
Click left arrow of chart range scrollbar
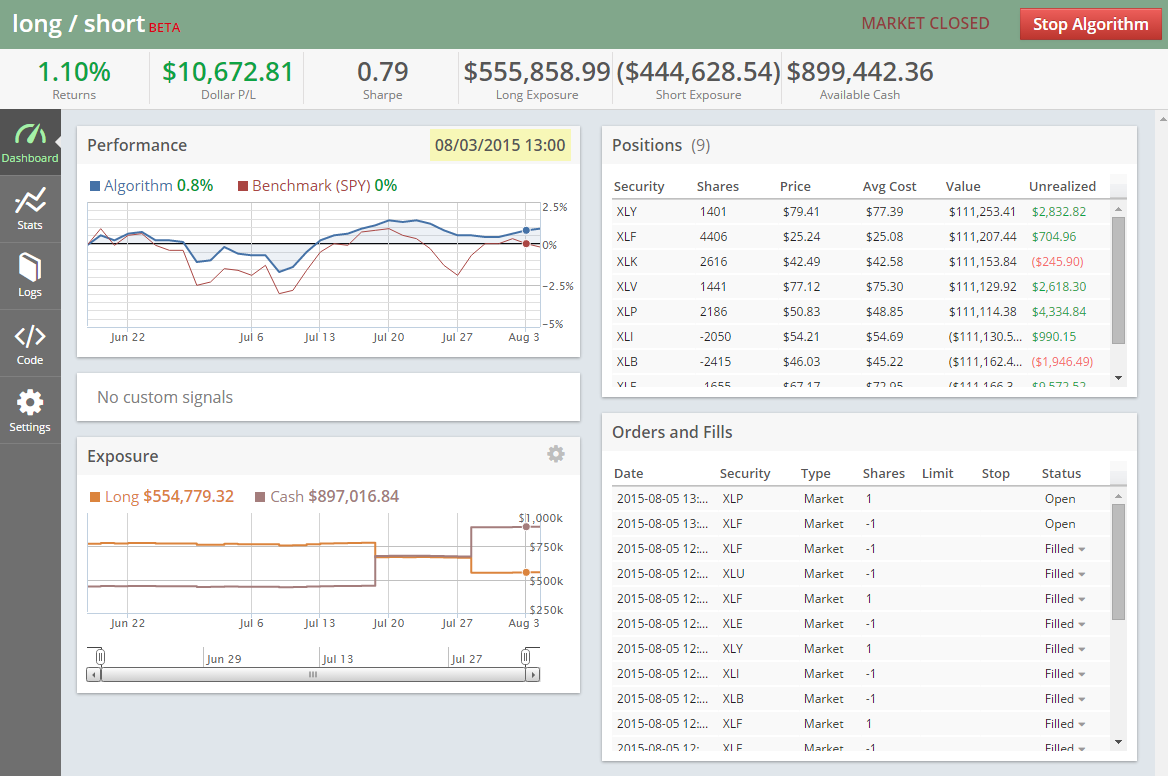[94, 675]
